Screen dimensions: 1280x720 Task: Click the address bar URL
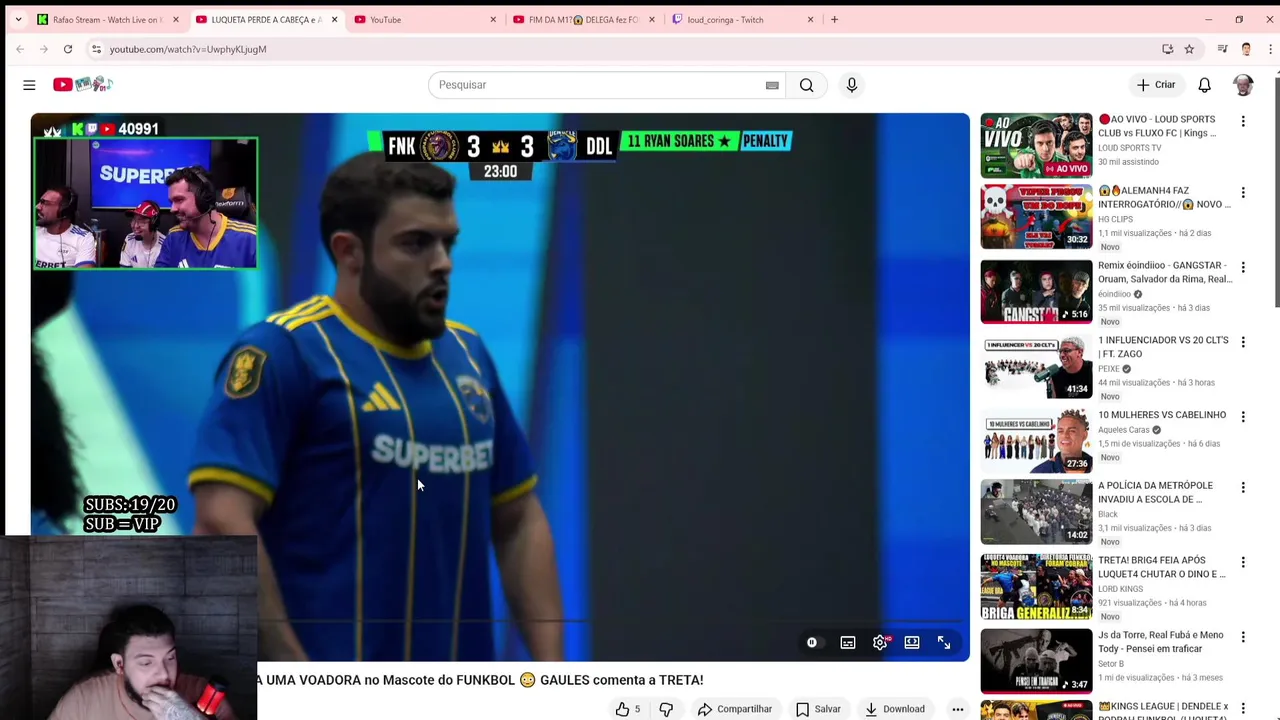(188, 49)
